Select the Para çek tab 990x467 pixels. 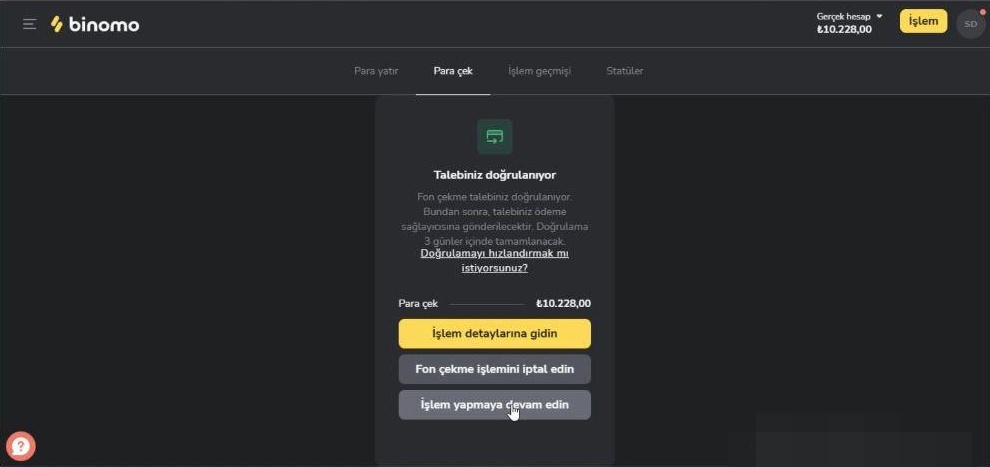[453, 71]
